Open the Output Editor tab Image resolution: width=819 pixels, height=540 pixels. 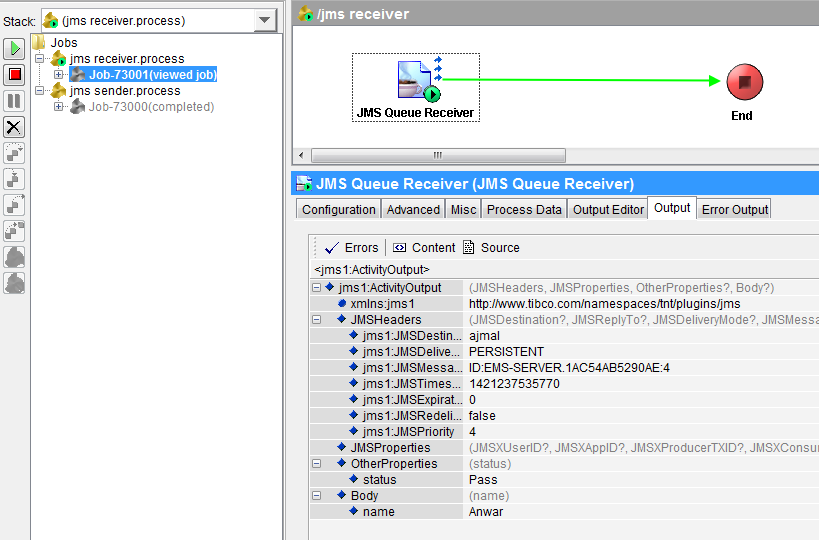pyautogui.click(x=608, y=209)
